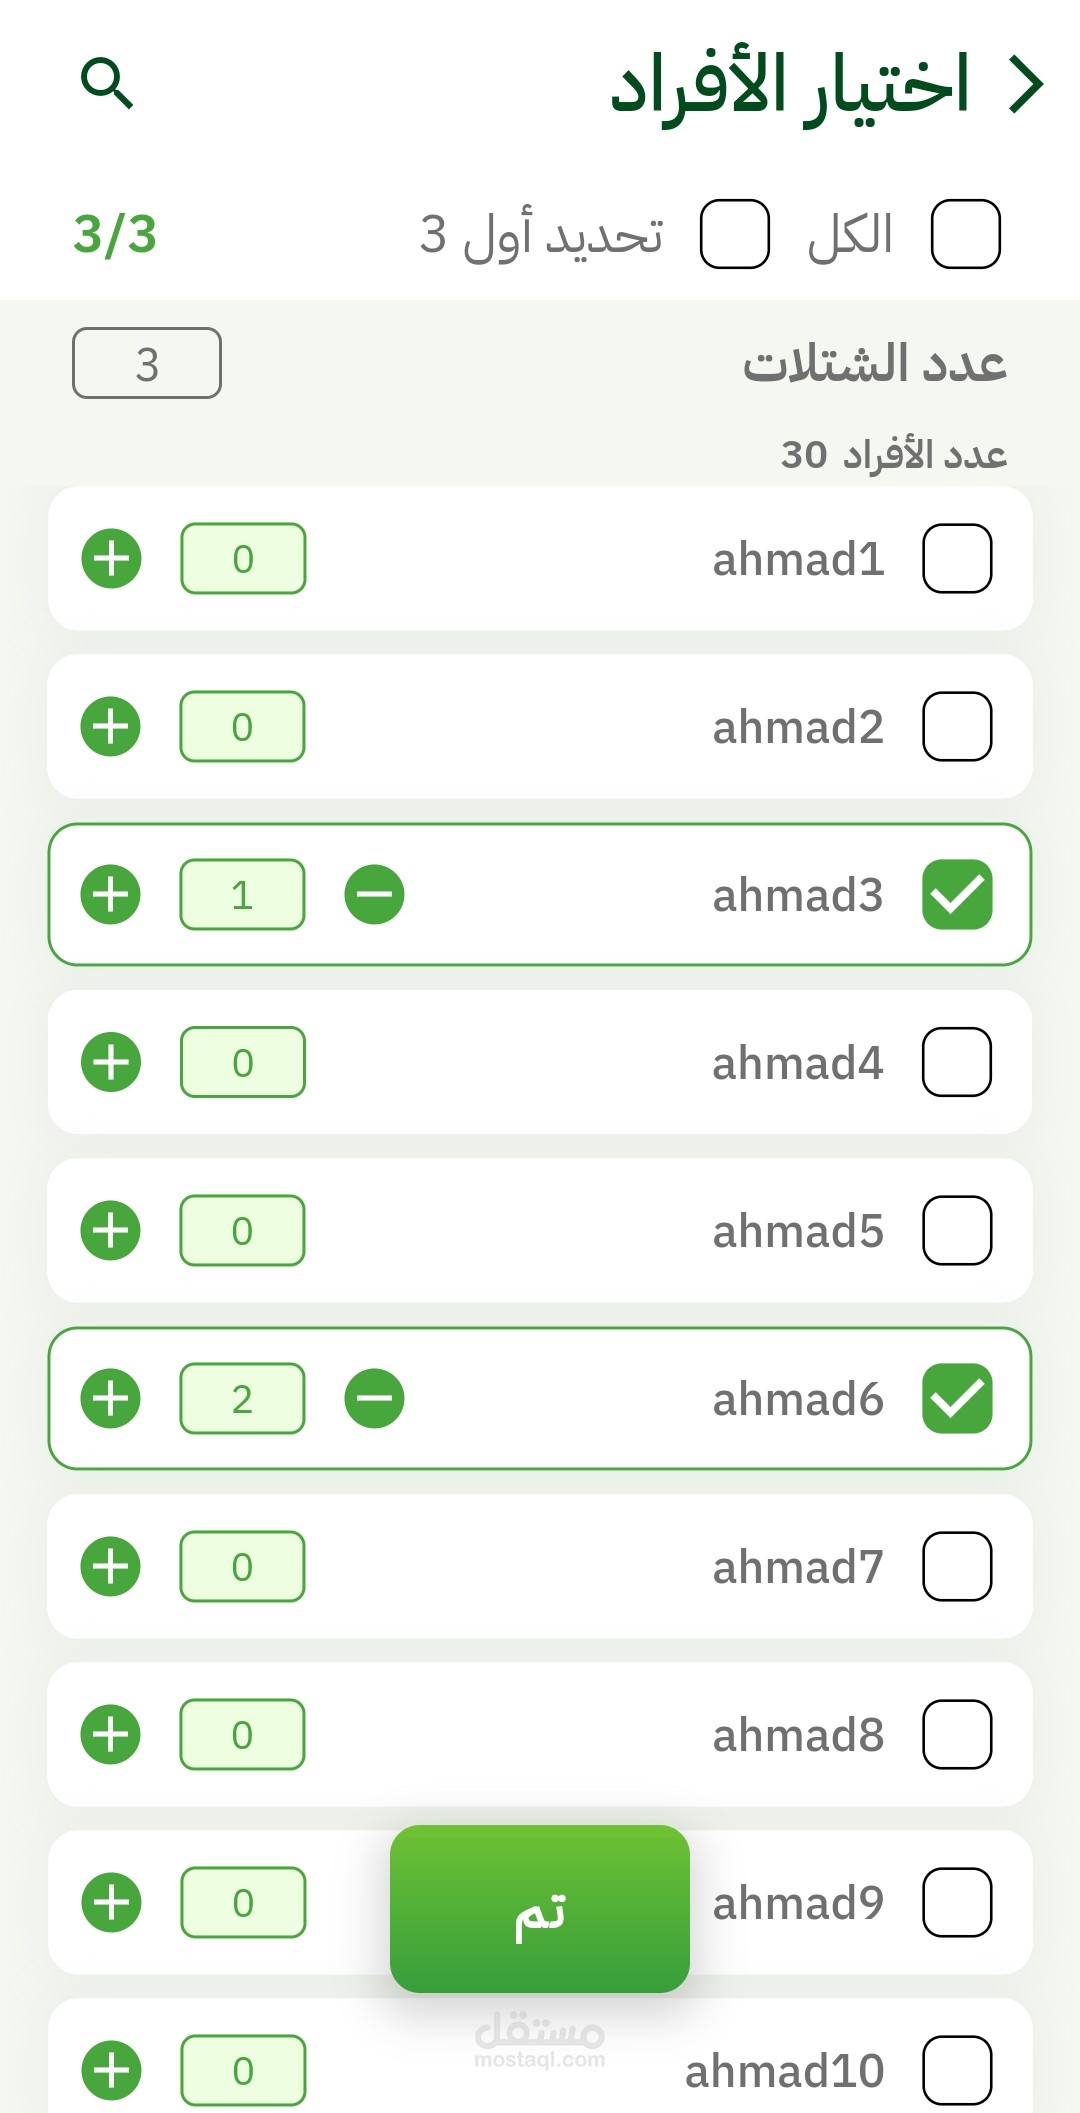Tap the back chevron beside the title
This screenshot has height=2113, width=1080.
(x=1026, y=85)
